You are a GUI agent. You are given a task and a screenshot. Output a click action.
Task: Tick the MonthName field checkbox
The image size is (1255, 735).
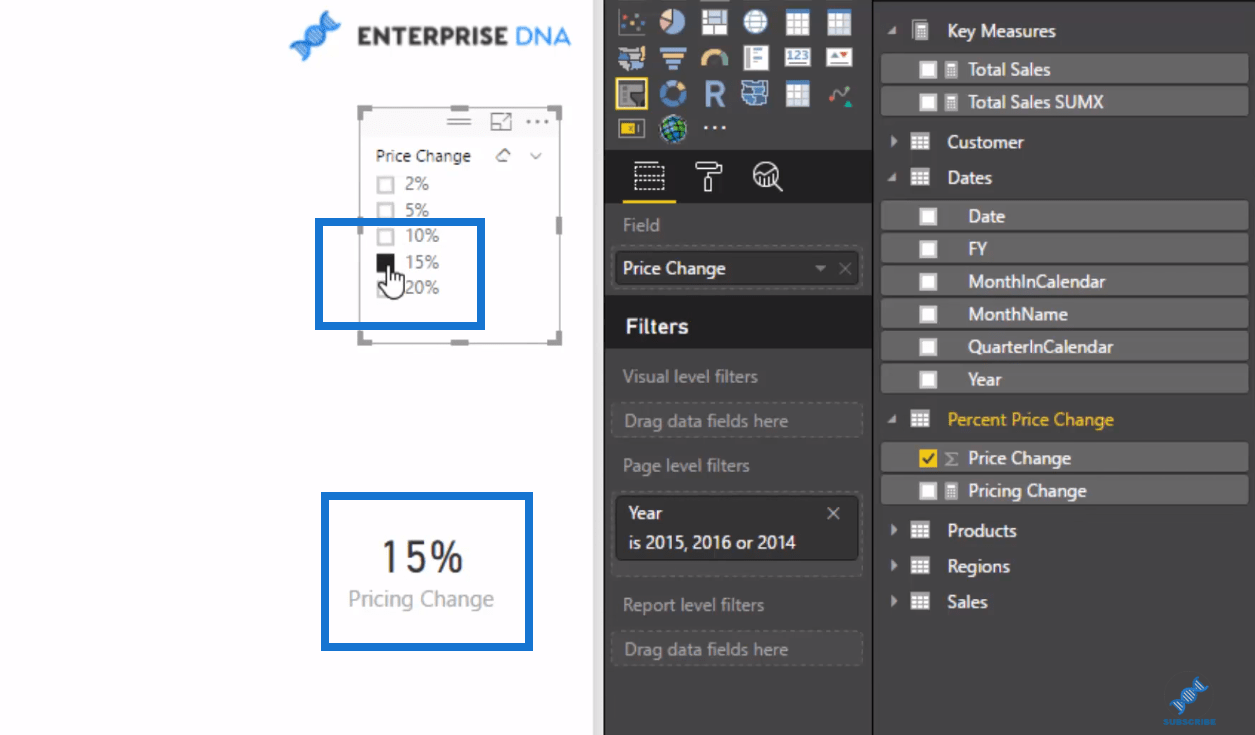click(x=928, y=314)
